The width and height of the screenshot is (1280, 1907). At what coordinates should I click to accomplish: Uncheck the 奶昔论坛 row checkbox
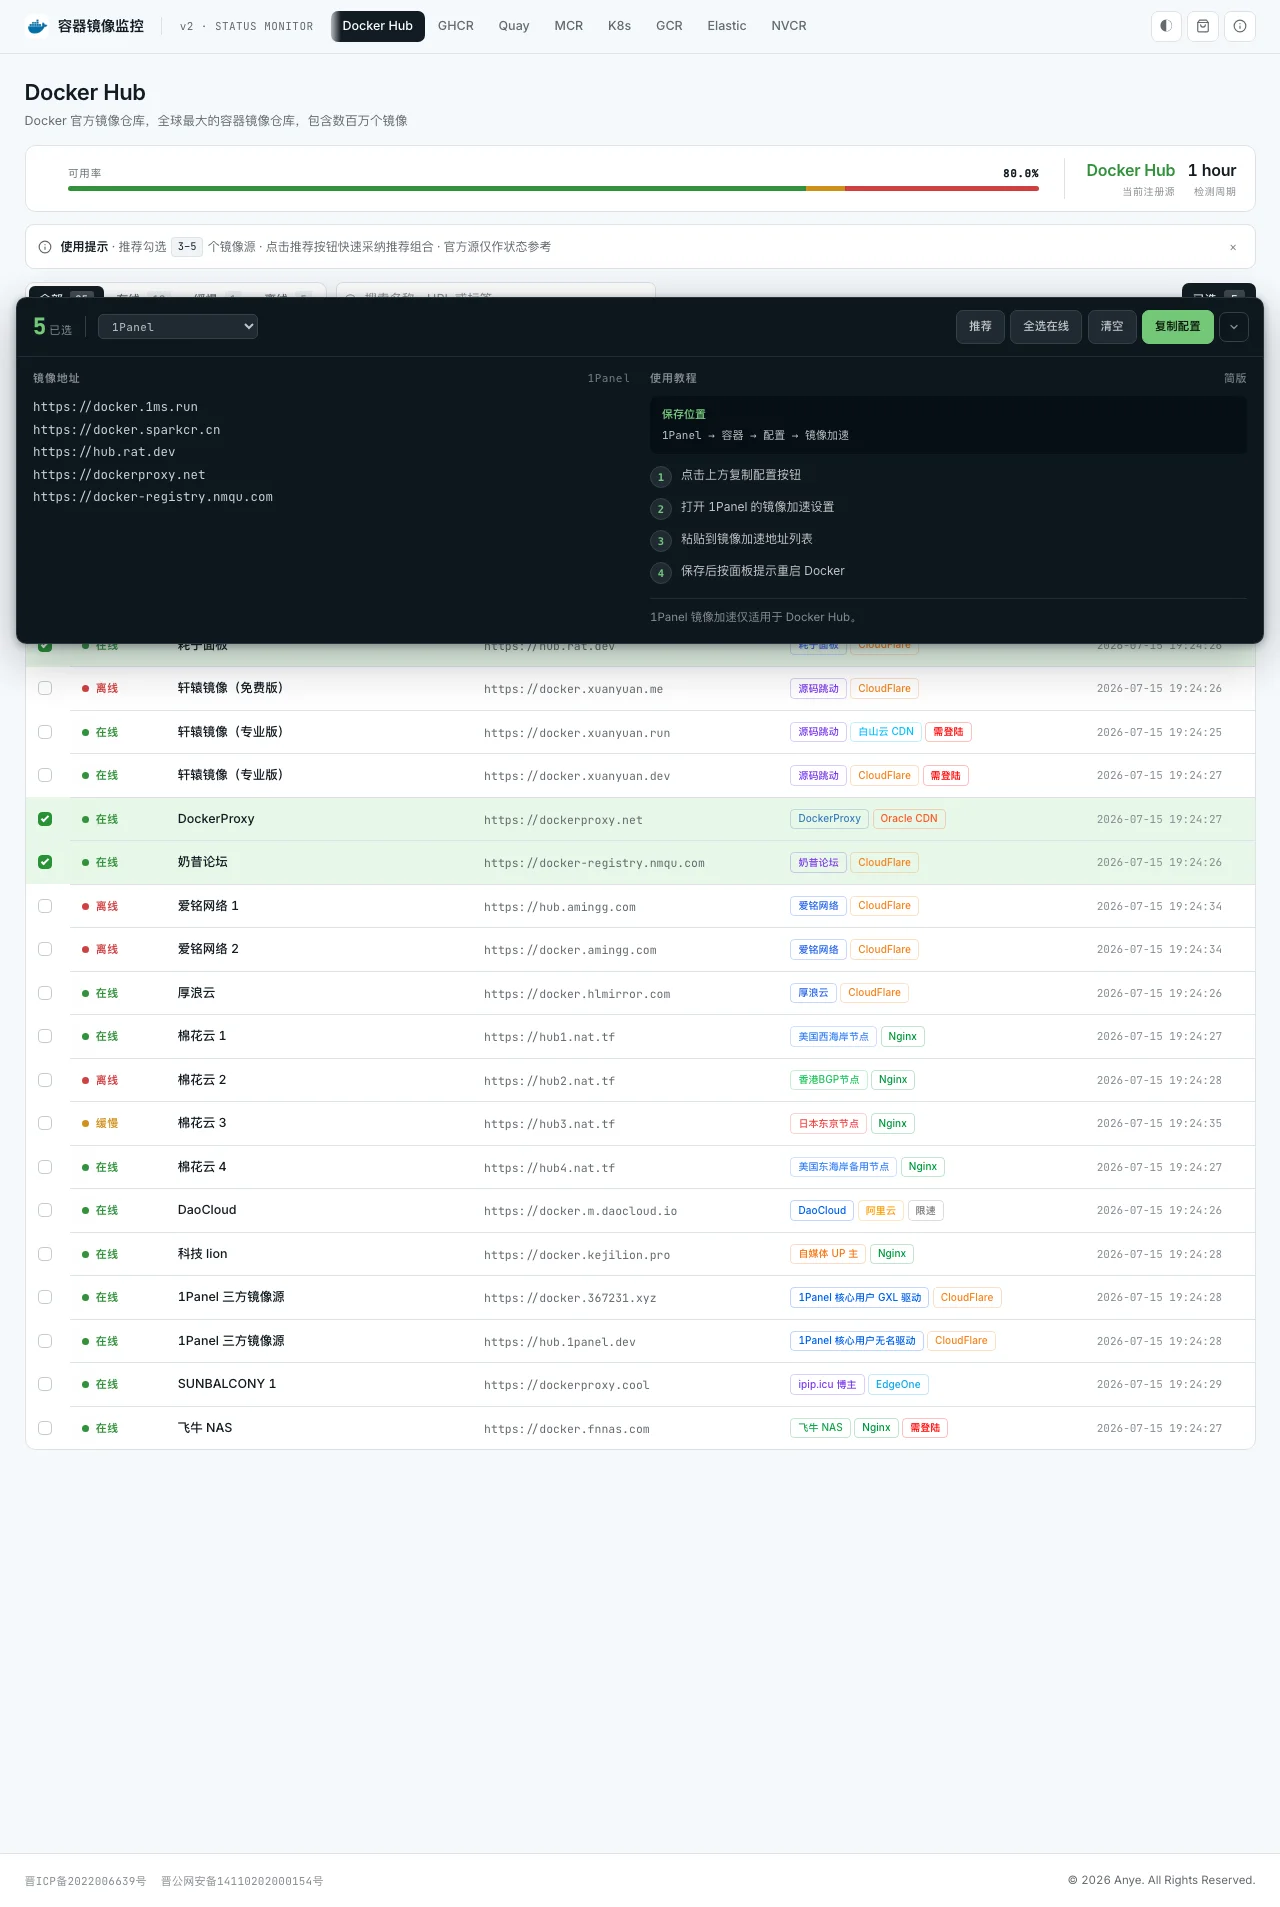pos(45,862)
